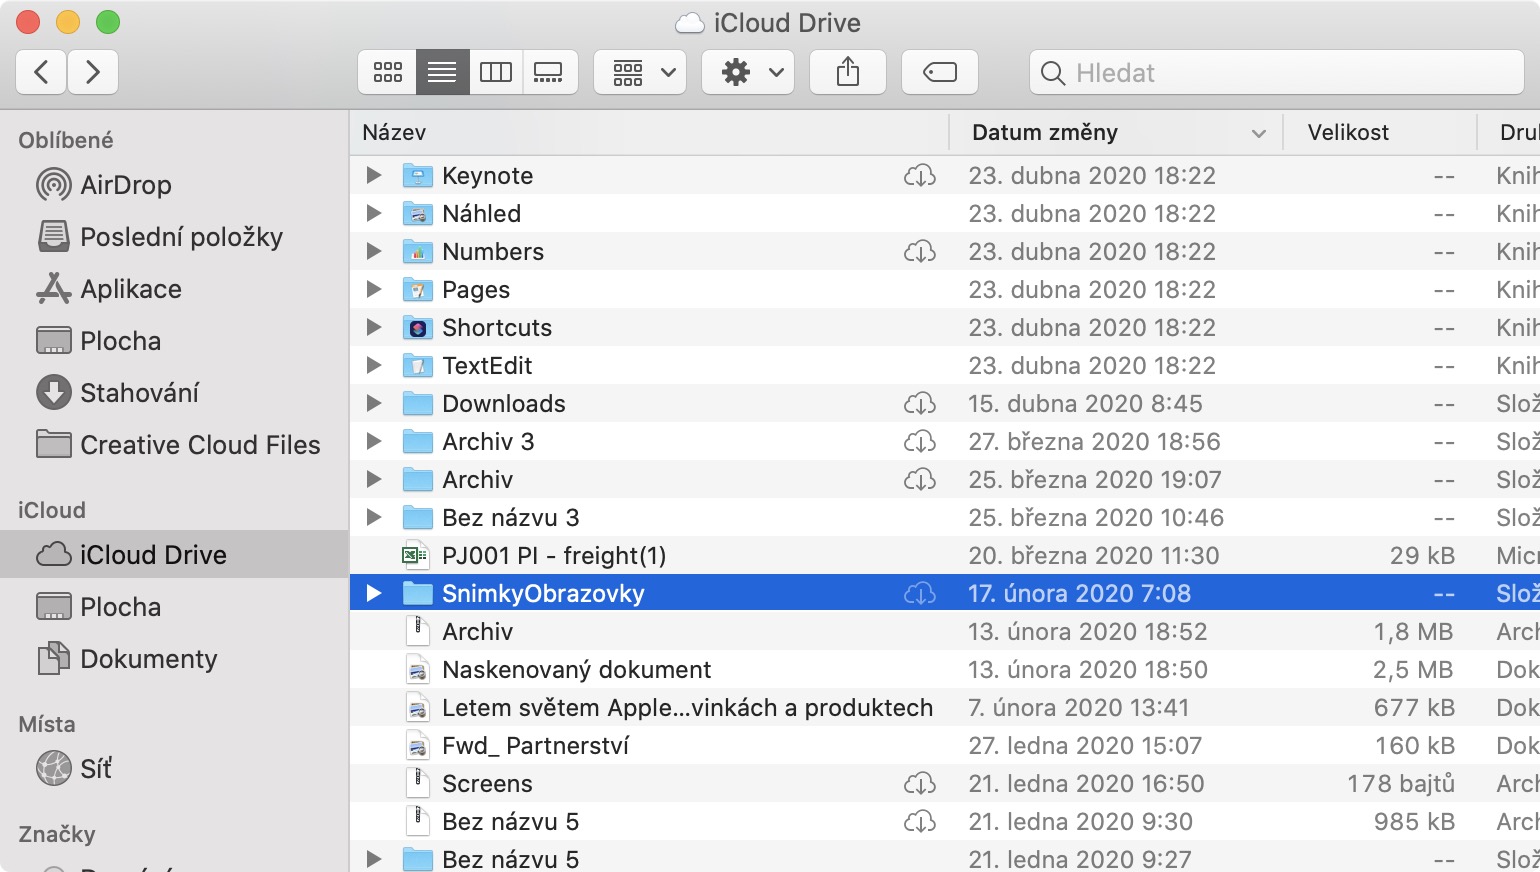Expand the Náhled folder
The height and width of the screenshot is (872, 1540).
374,213
